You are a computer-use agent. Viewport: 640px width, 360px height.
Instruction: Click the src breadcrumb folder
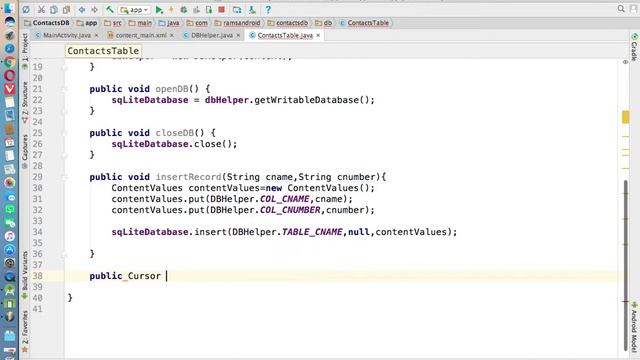pos(113,23)
